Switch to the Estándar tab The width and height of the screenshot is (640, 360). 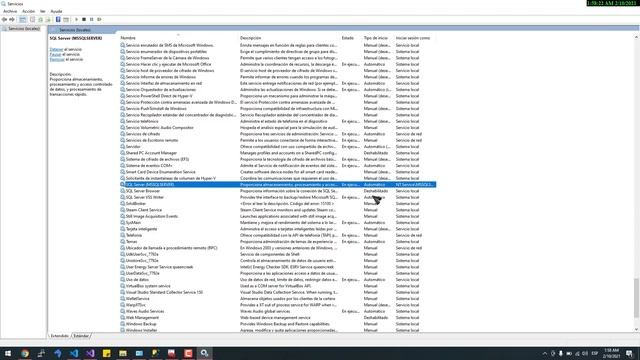81,336
